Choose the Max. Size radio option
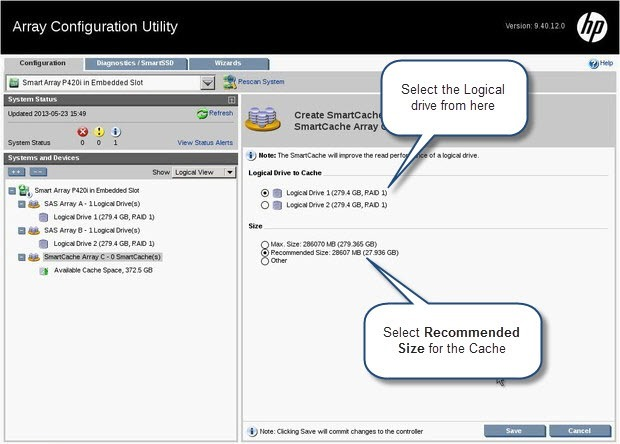The image size is (620, 444). (x=265, y=244)
